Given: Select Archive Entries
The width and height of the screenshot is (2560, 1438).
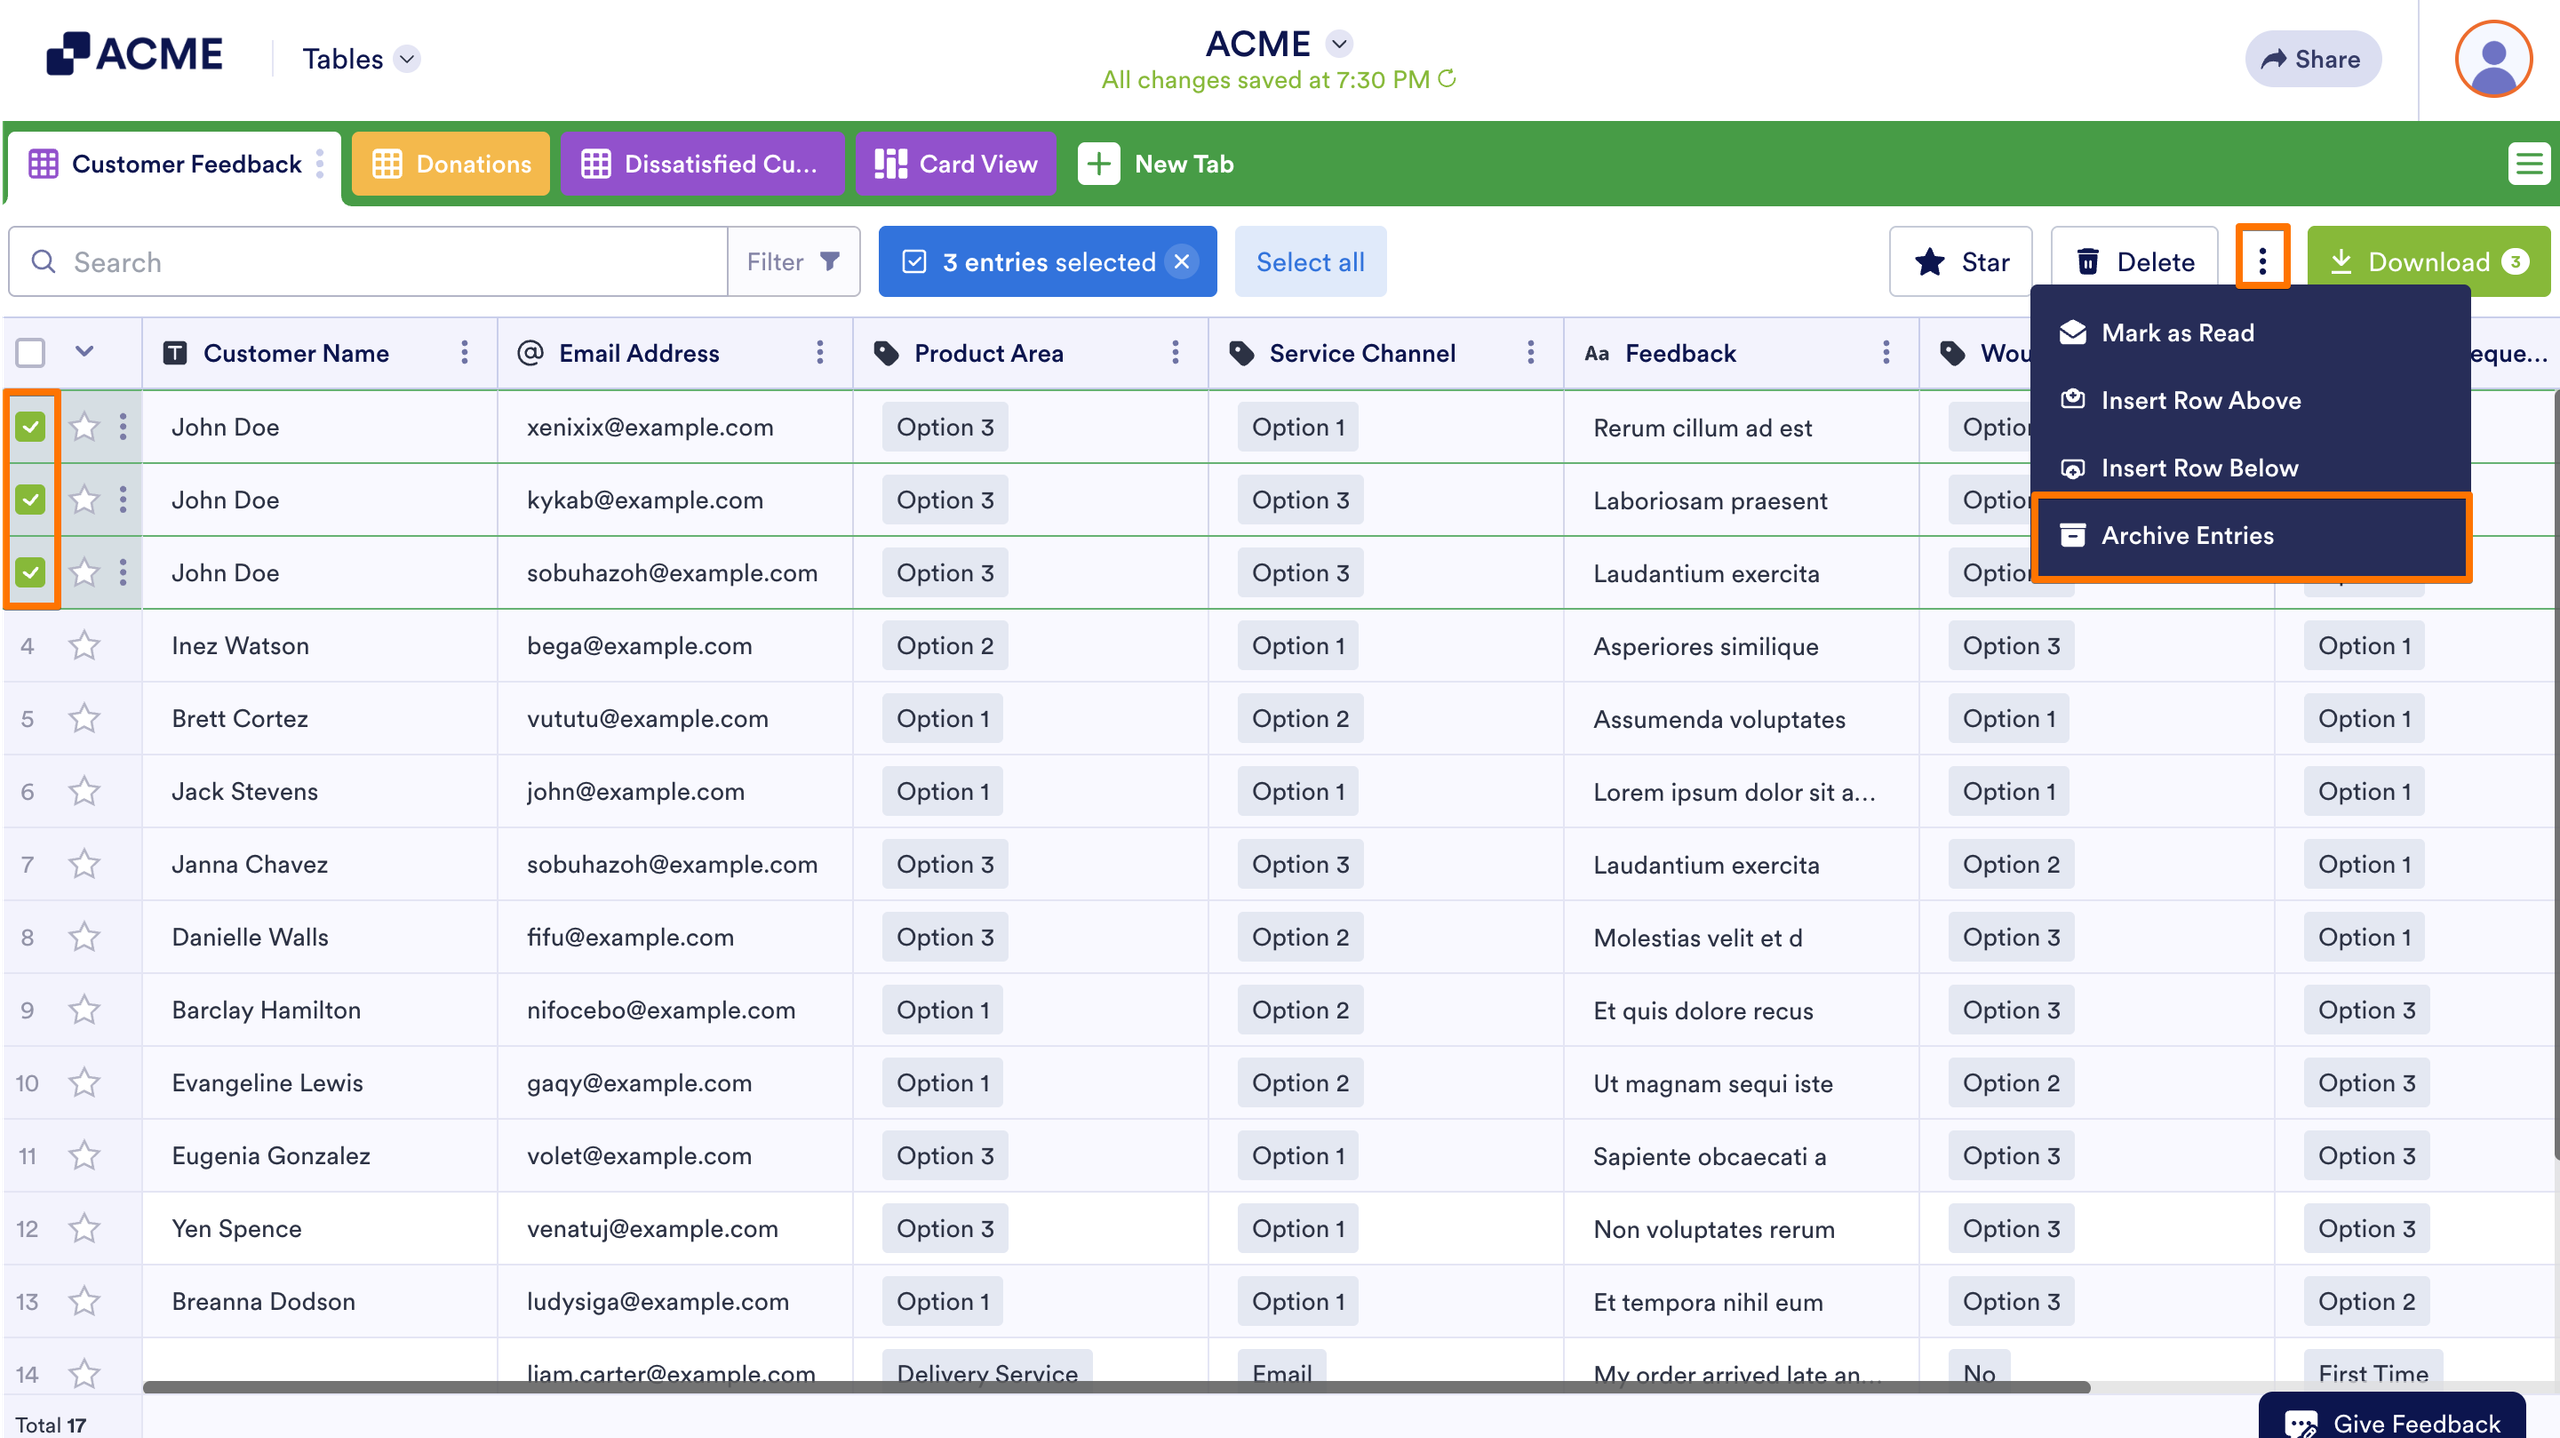Looking at the screenshot, I should click(2251, 536).
